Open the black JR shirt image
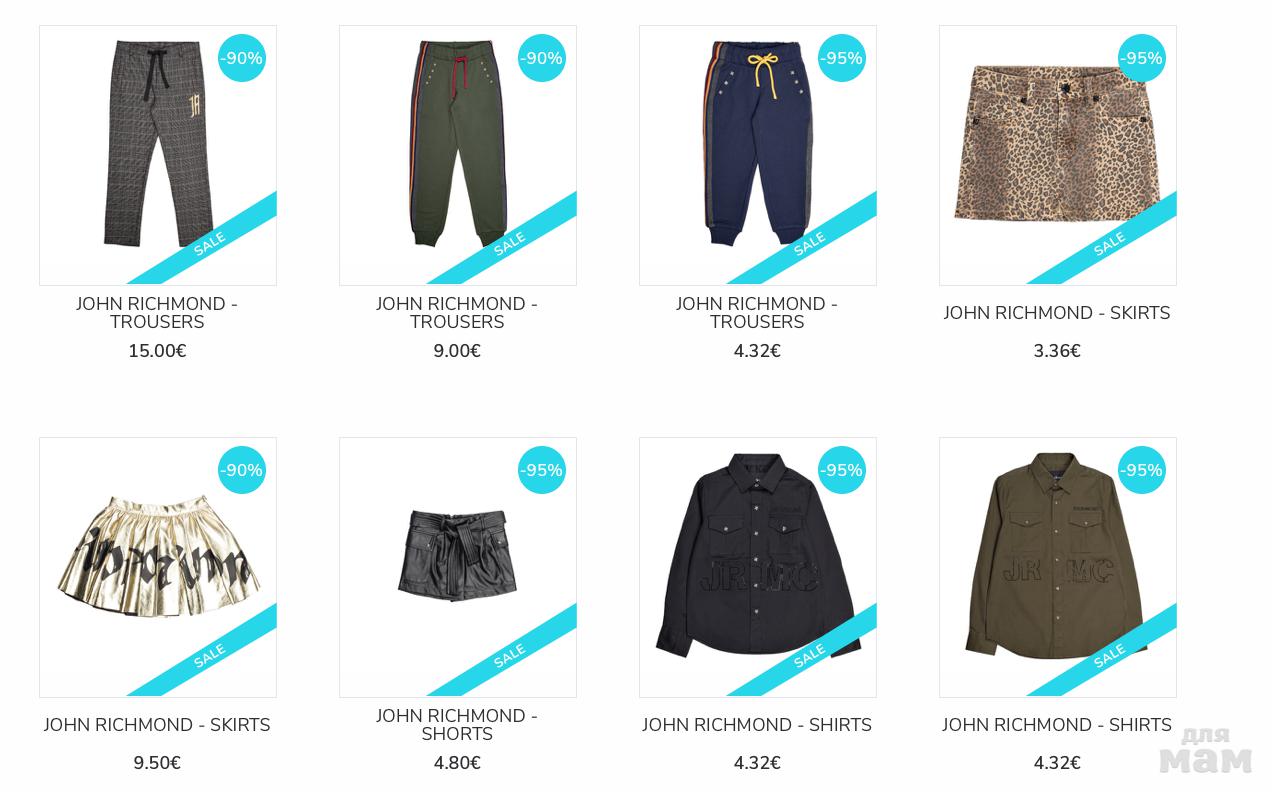 click(758, 567)
